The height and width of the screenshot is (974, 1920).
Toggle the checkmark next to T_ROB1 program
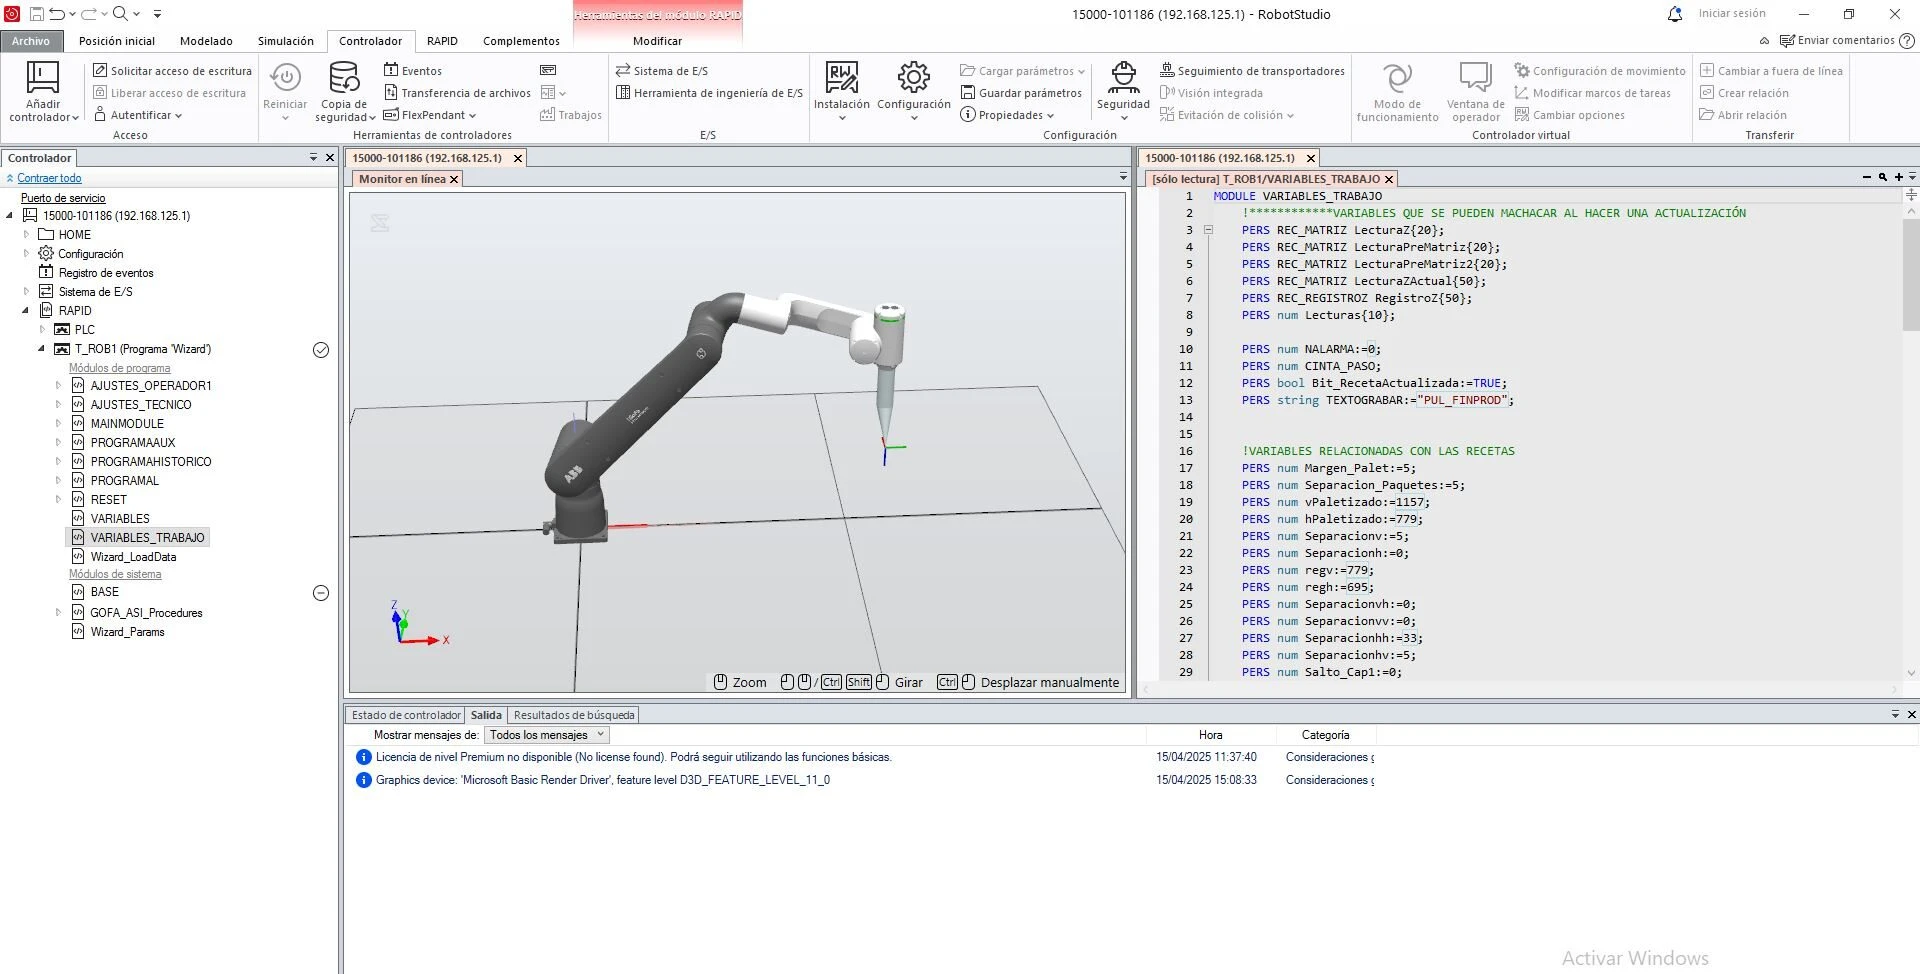tap(320, 350)
